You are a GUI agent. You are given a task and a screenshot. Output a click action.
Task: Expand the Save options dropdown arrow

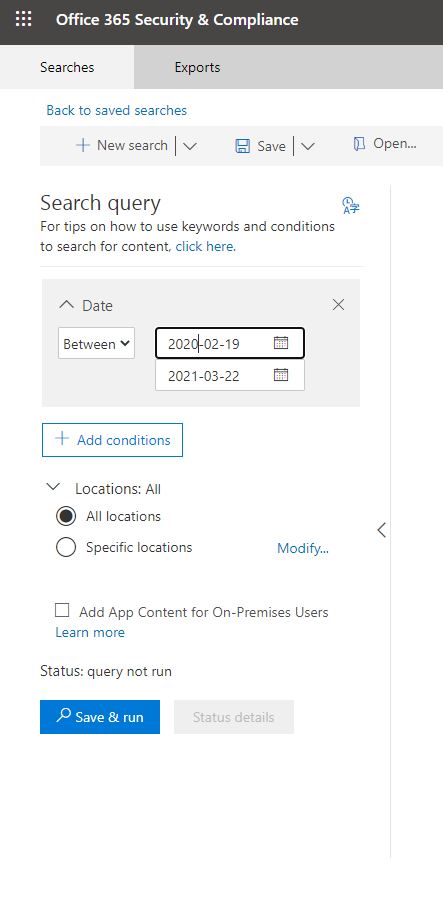click(308, 146)
